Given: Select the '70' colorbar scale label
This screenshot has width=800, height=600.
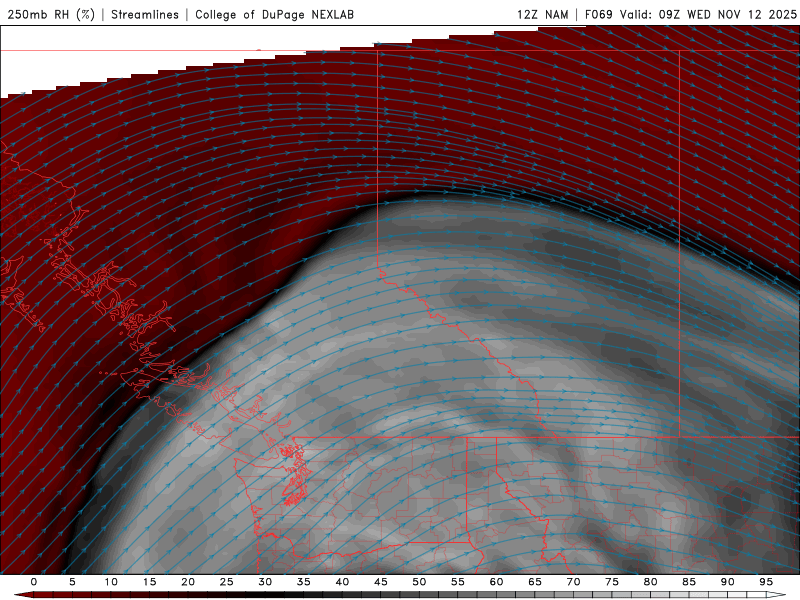Looking at the screenshot, I should (x=573, y=582).
